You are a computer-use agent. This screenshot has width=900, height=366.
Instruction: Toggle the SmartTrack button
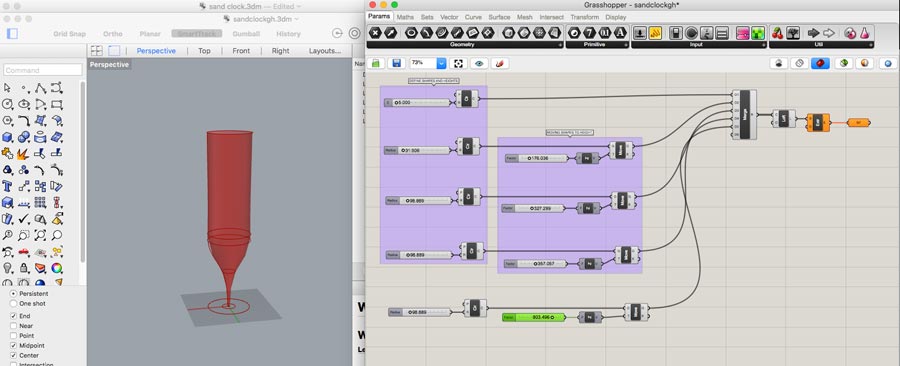coord(196,34)
